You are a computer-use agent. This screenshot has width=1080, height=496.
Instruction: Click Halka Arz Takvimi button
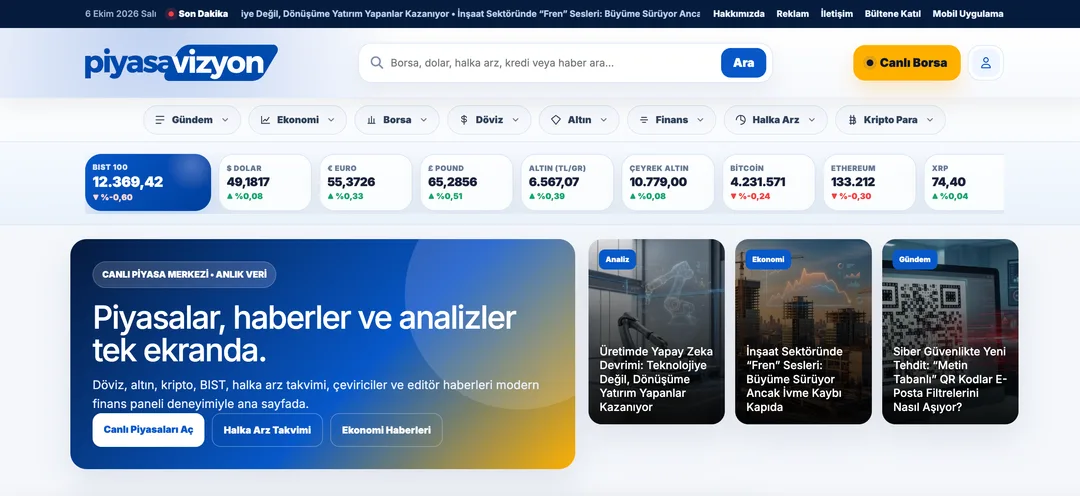267,430
